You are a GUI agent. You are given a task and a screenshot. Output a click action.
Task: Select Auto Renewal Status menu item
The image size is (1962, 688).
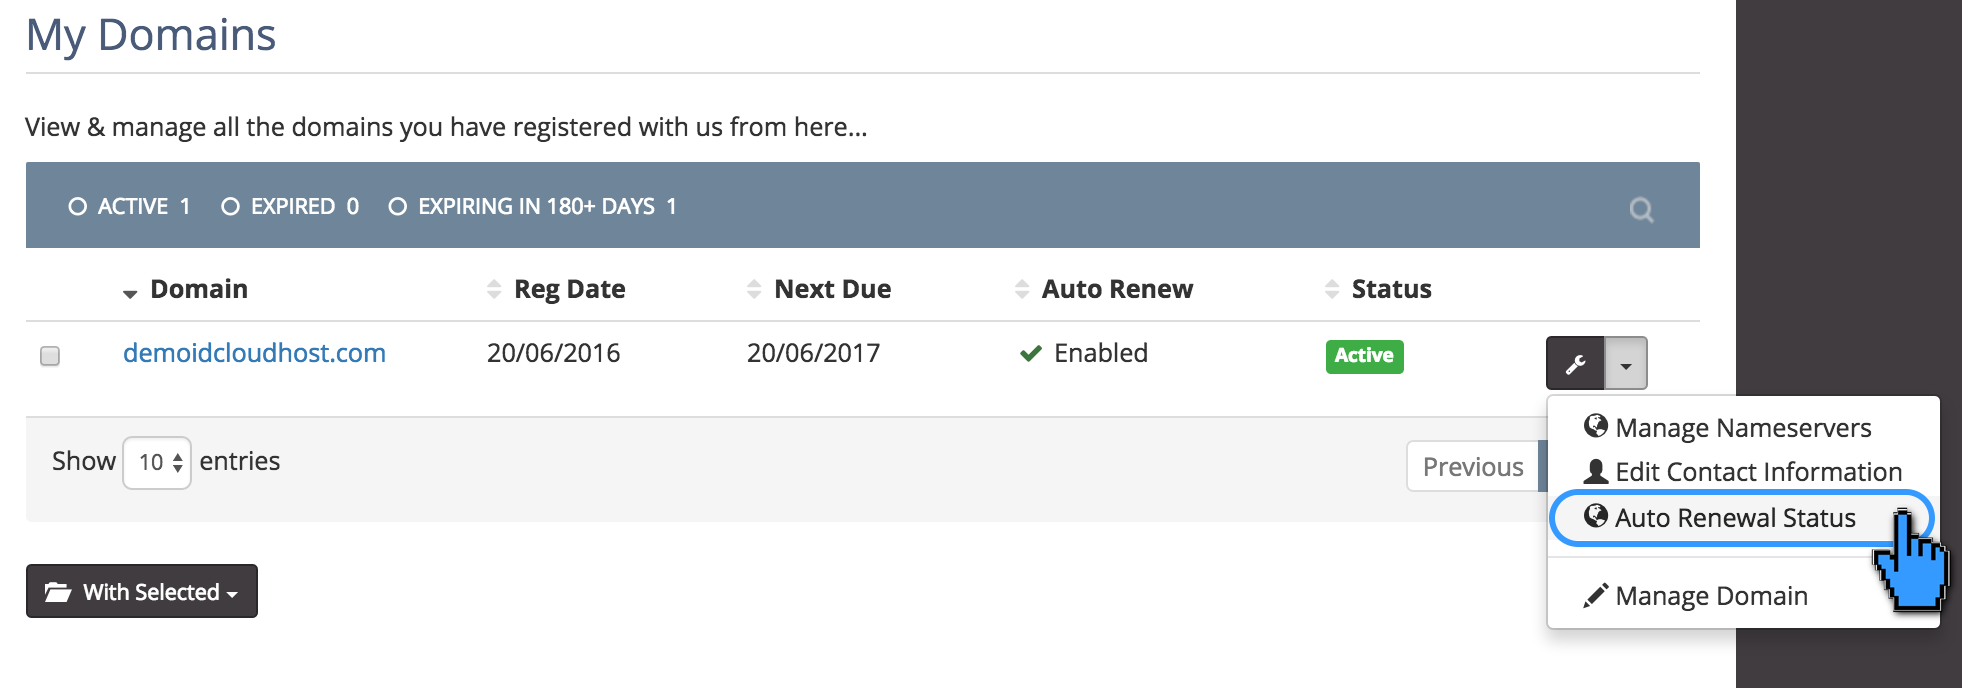(x=1734, y=518)
